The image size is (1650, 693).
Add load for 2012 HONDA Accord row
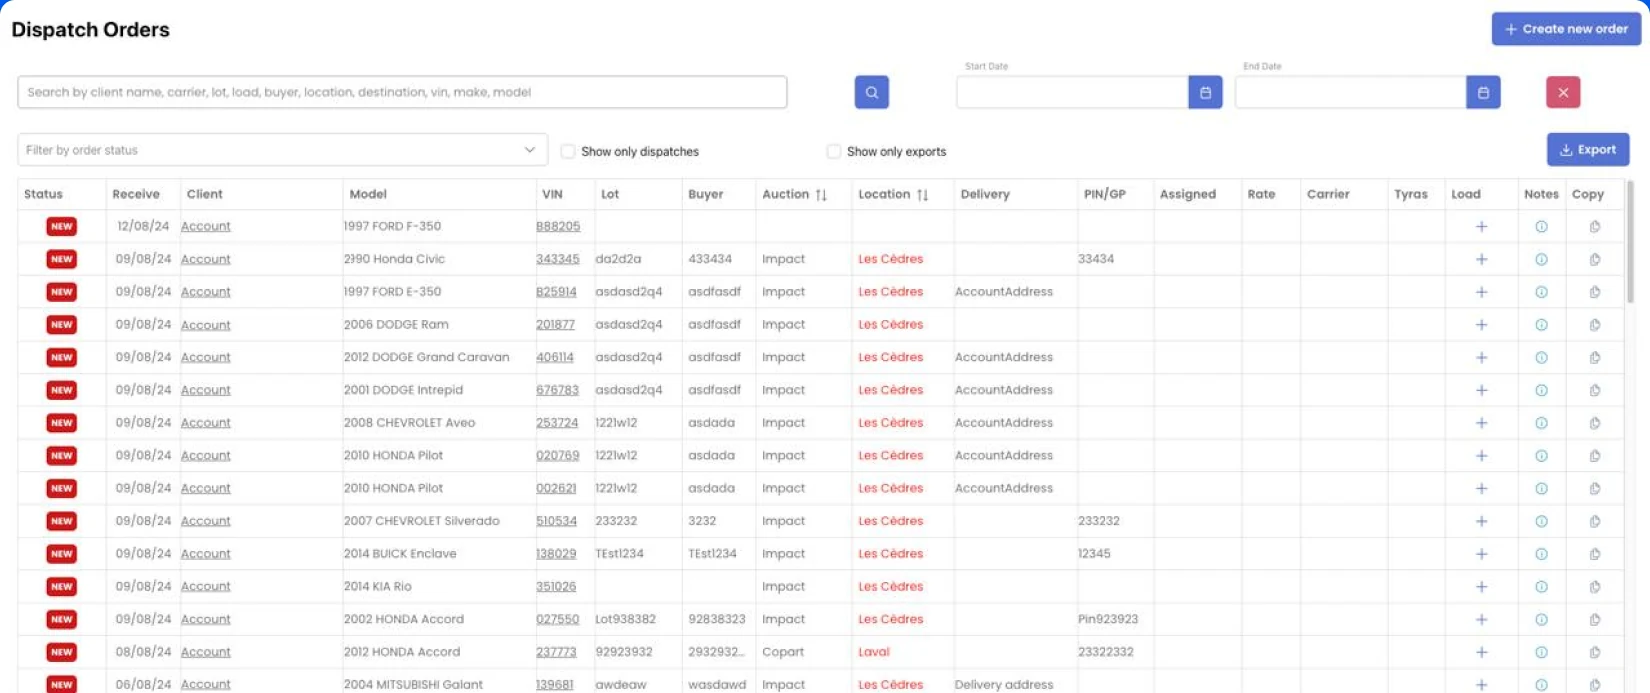pyautogui.click(x=1481, y=652)
